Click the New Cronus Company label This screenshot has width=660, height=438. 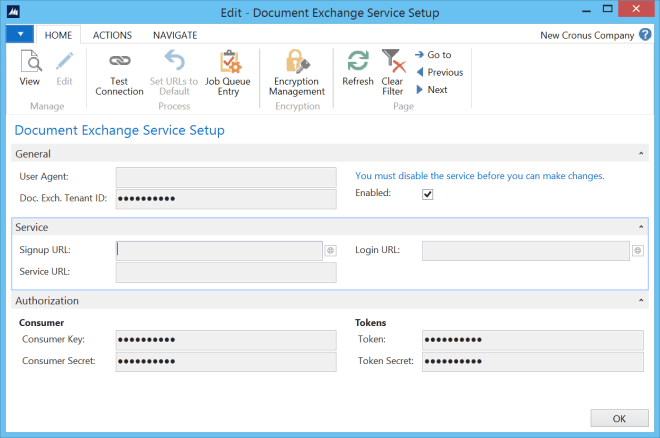[x=587, y=35]
